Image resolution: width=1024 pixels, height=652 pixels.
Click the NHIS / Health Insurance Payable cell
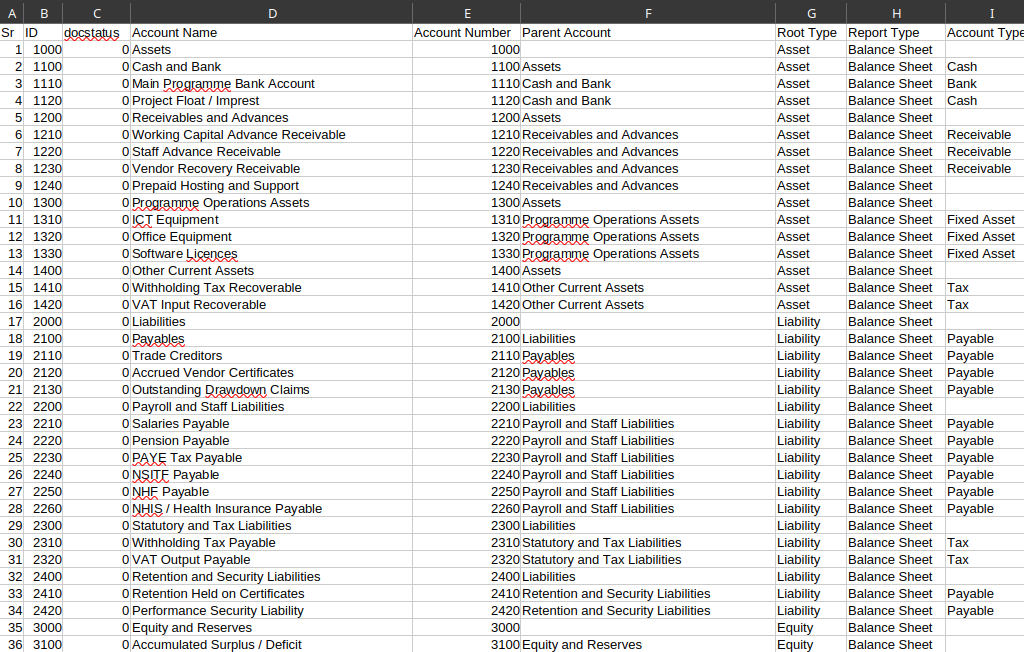(x=271, y=508)
